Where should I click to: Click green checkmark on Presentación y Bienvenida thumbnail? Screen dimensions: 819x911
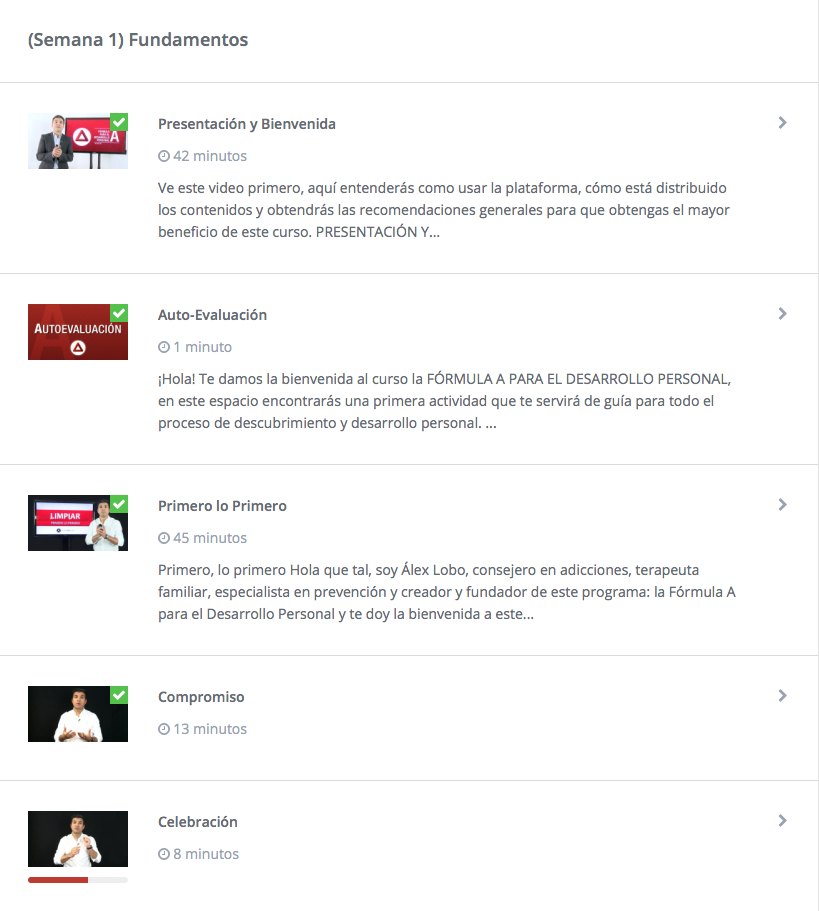pyautogui.click(x=119, y=122)
